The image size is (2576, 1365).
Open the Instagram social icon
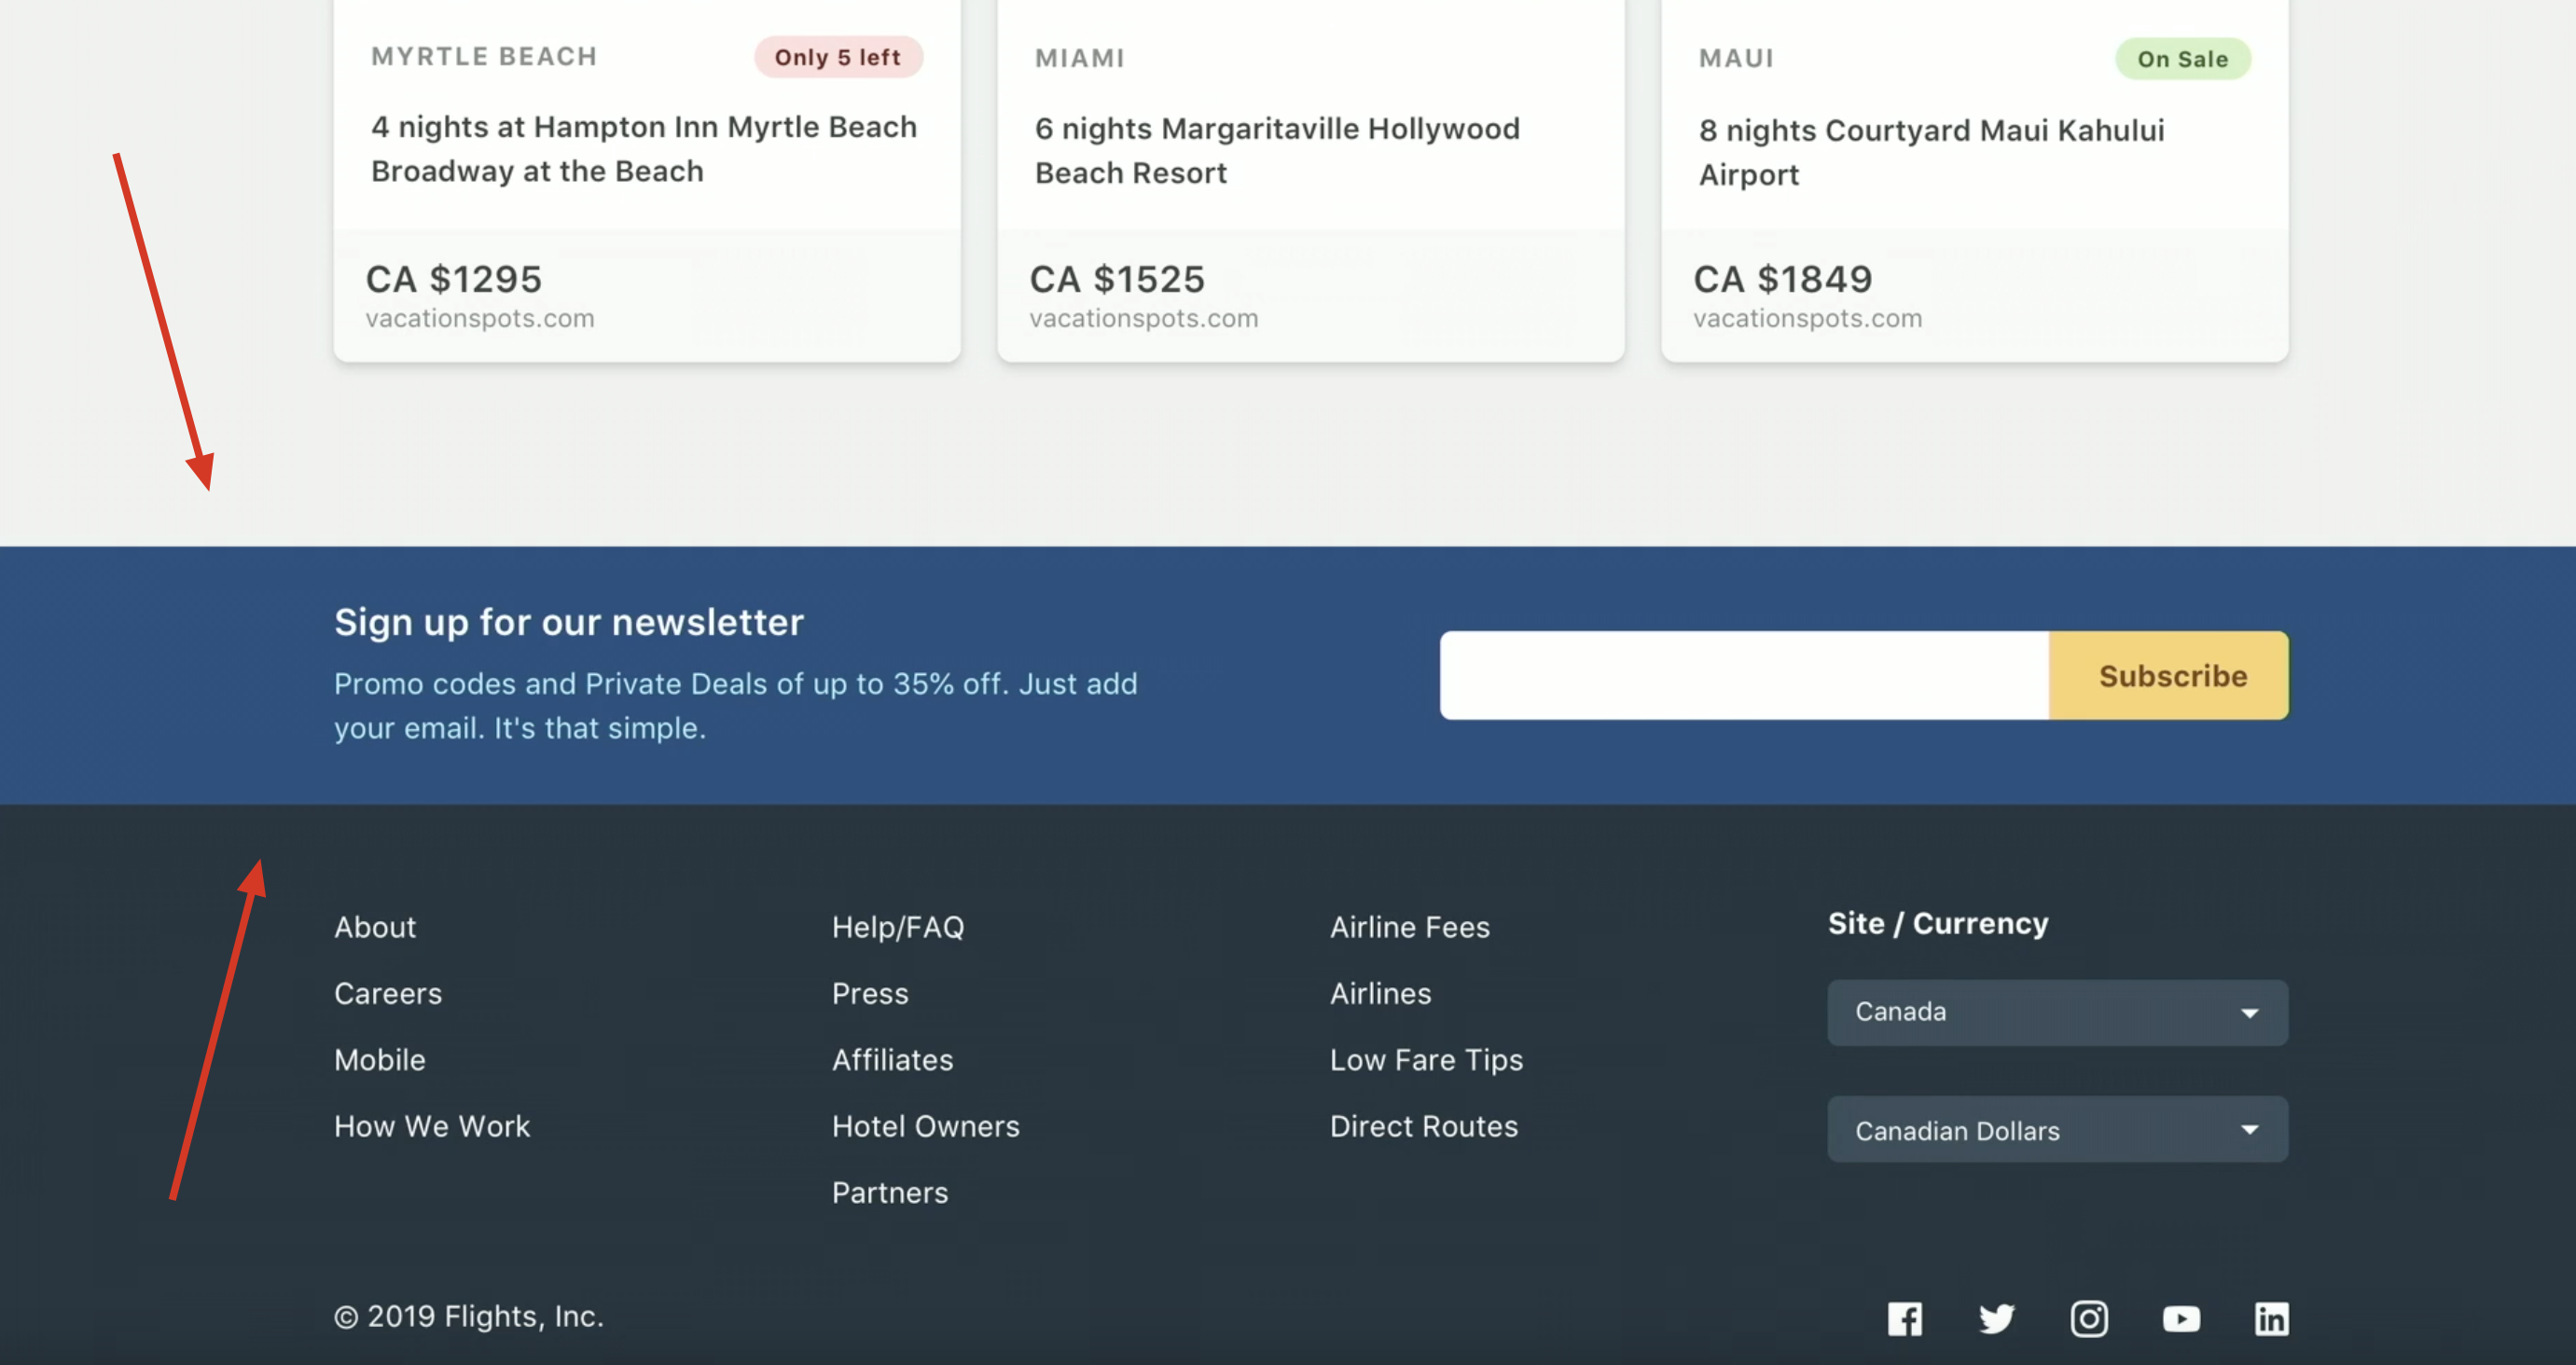tap(2088, 1318)
